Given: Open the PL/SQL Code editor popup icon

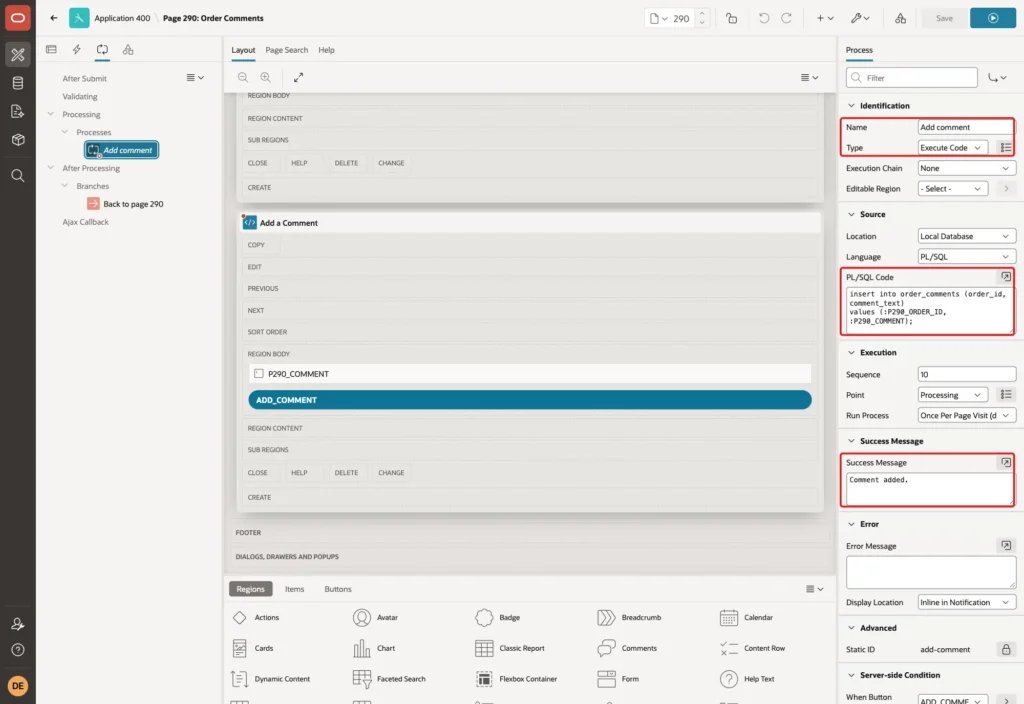Looking at the screenshot, I should 1006,277.
